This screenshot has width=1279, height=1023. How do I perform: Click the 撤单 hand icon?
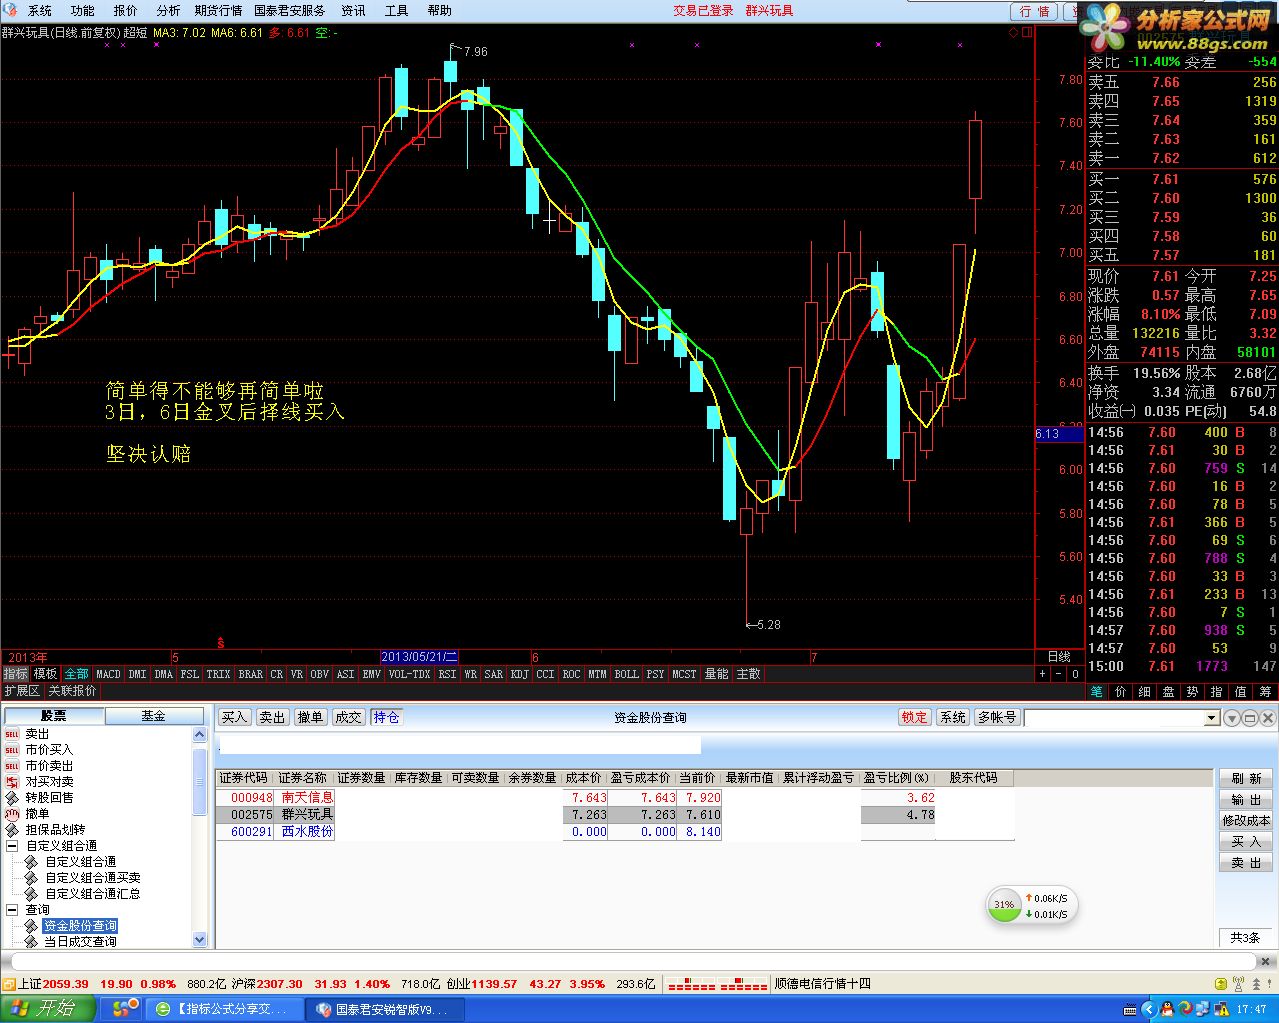click(12, 814)
